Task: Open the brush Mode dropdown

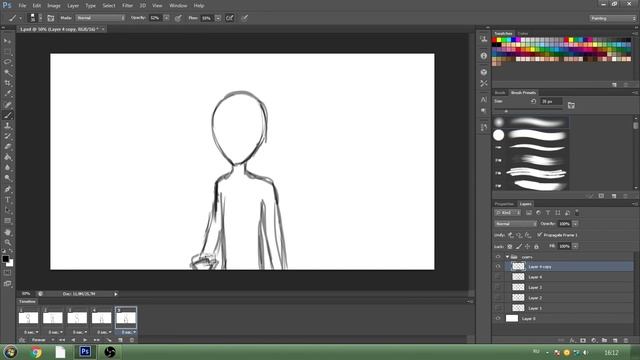Action: (x=100, y=18)
